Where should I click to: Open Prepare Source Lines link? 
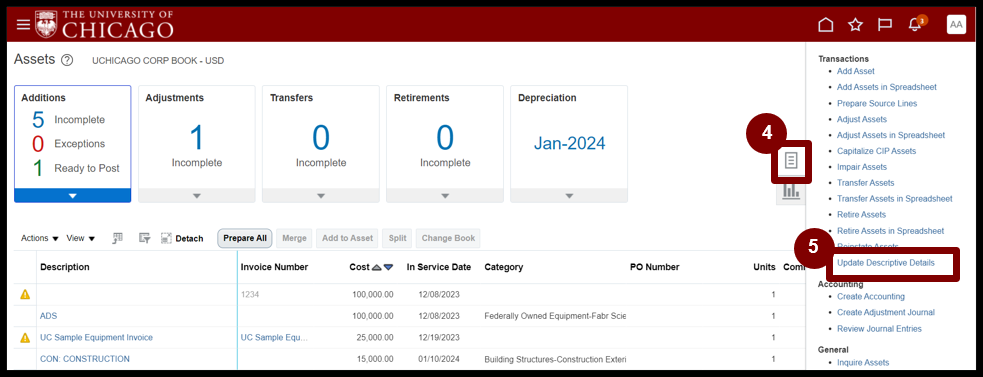coord(876,104)
